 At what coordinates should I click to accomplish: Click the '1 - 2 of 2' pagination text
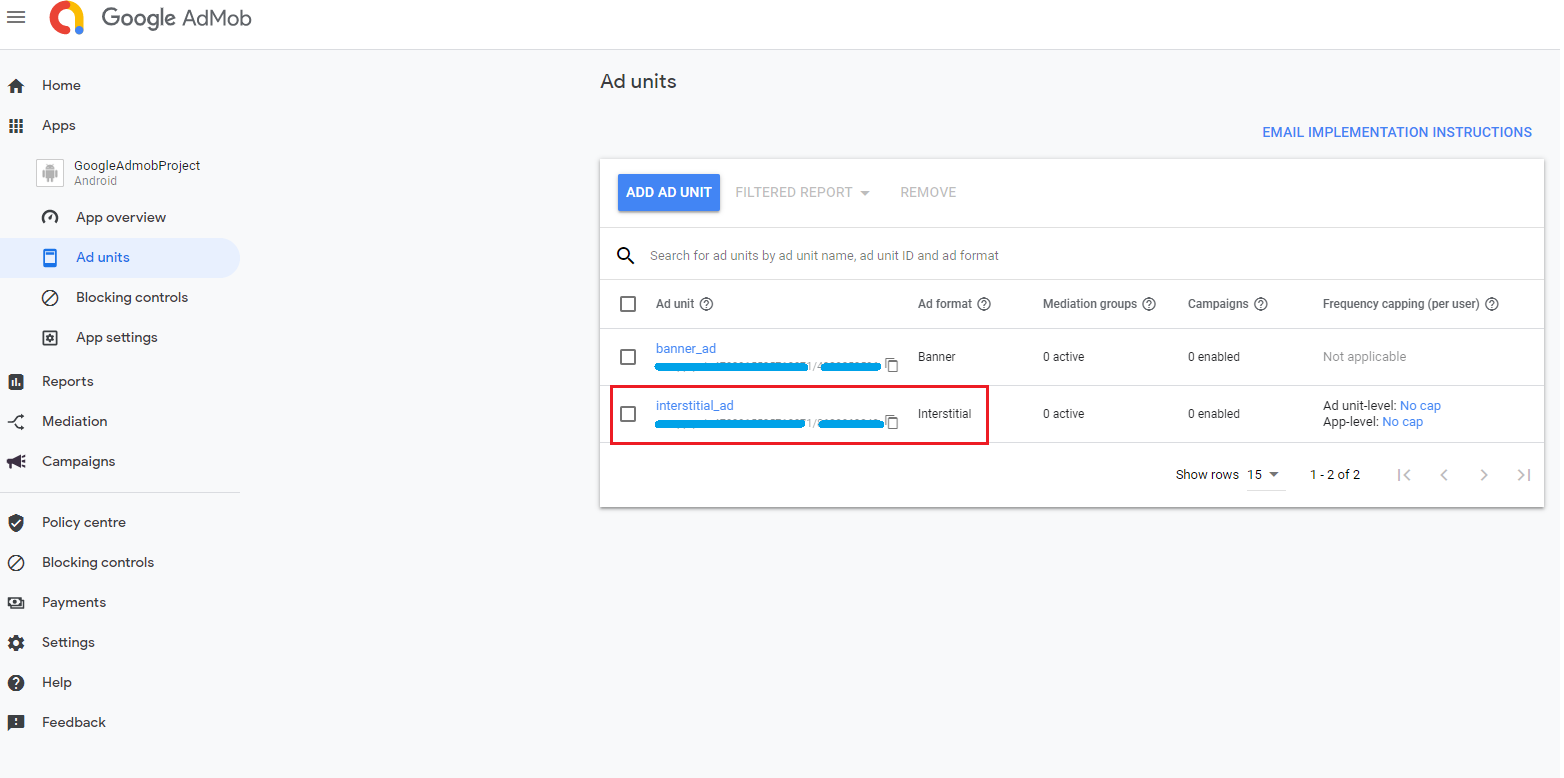[1335, 475]
